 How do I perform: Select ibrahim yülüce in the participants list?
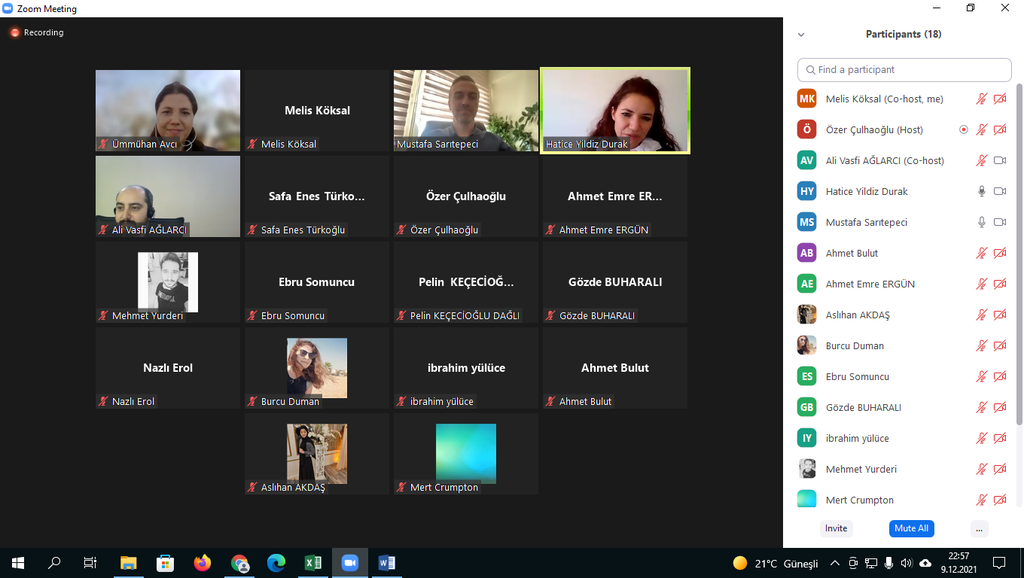[856, 439]
